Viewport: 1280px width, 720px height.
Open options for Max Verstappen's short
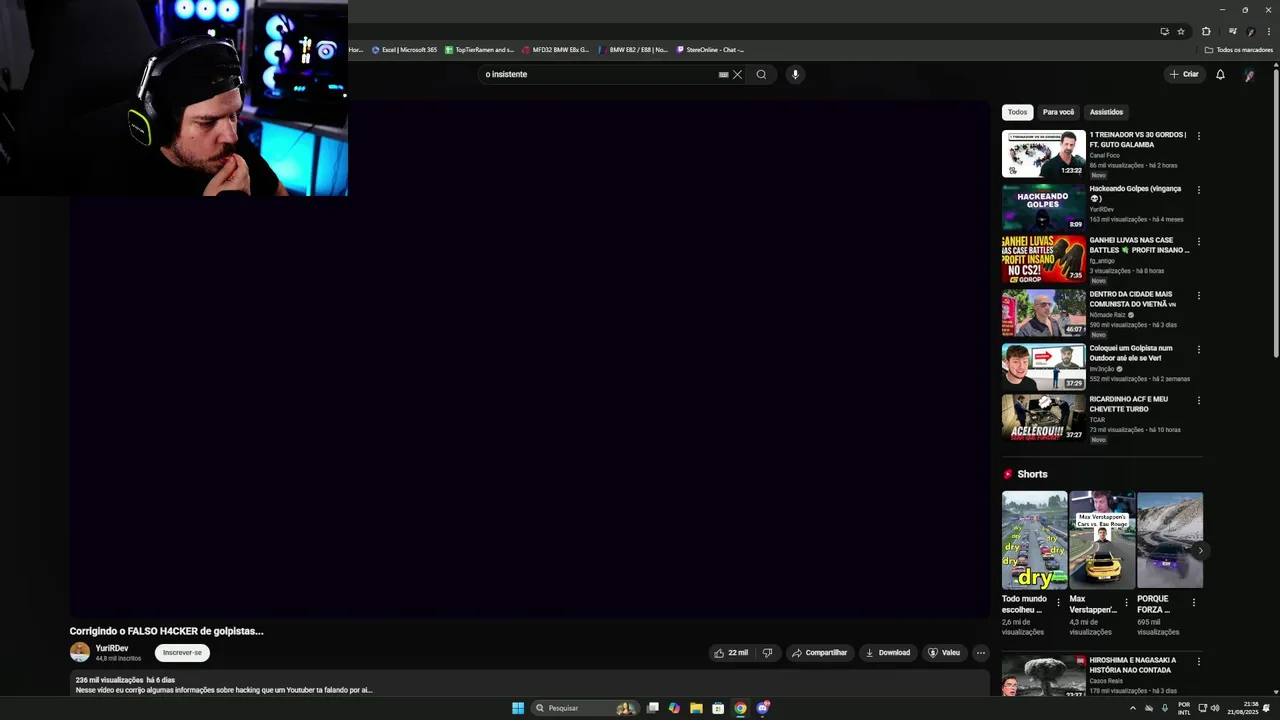pyautogui.click(x=1126, y=602)
